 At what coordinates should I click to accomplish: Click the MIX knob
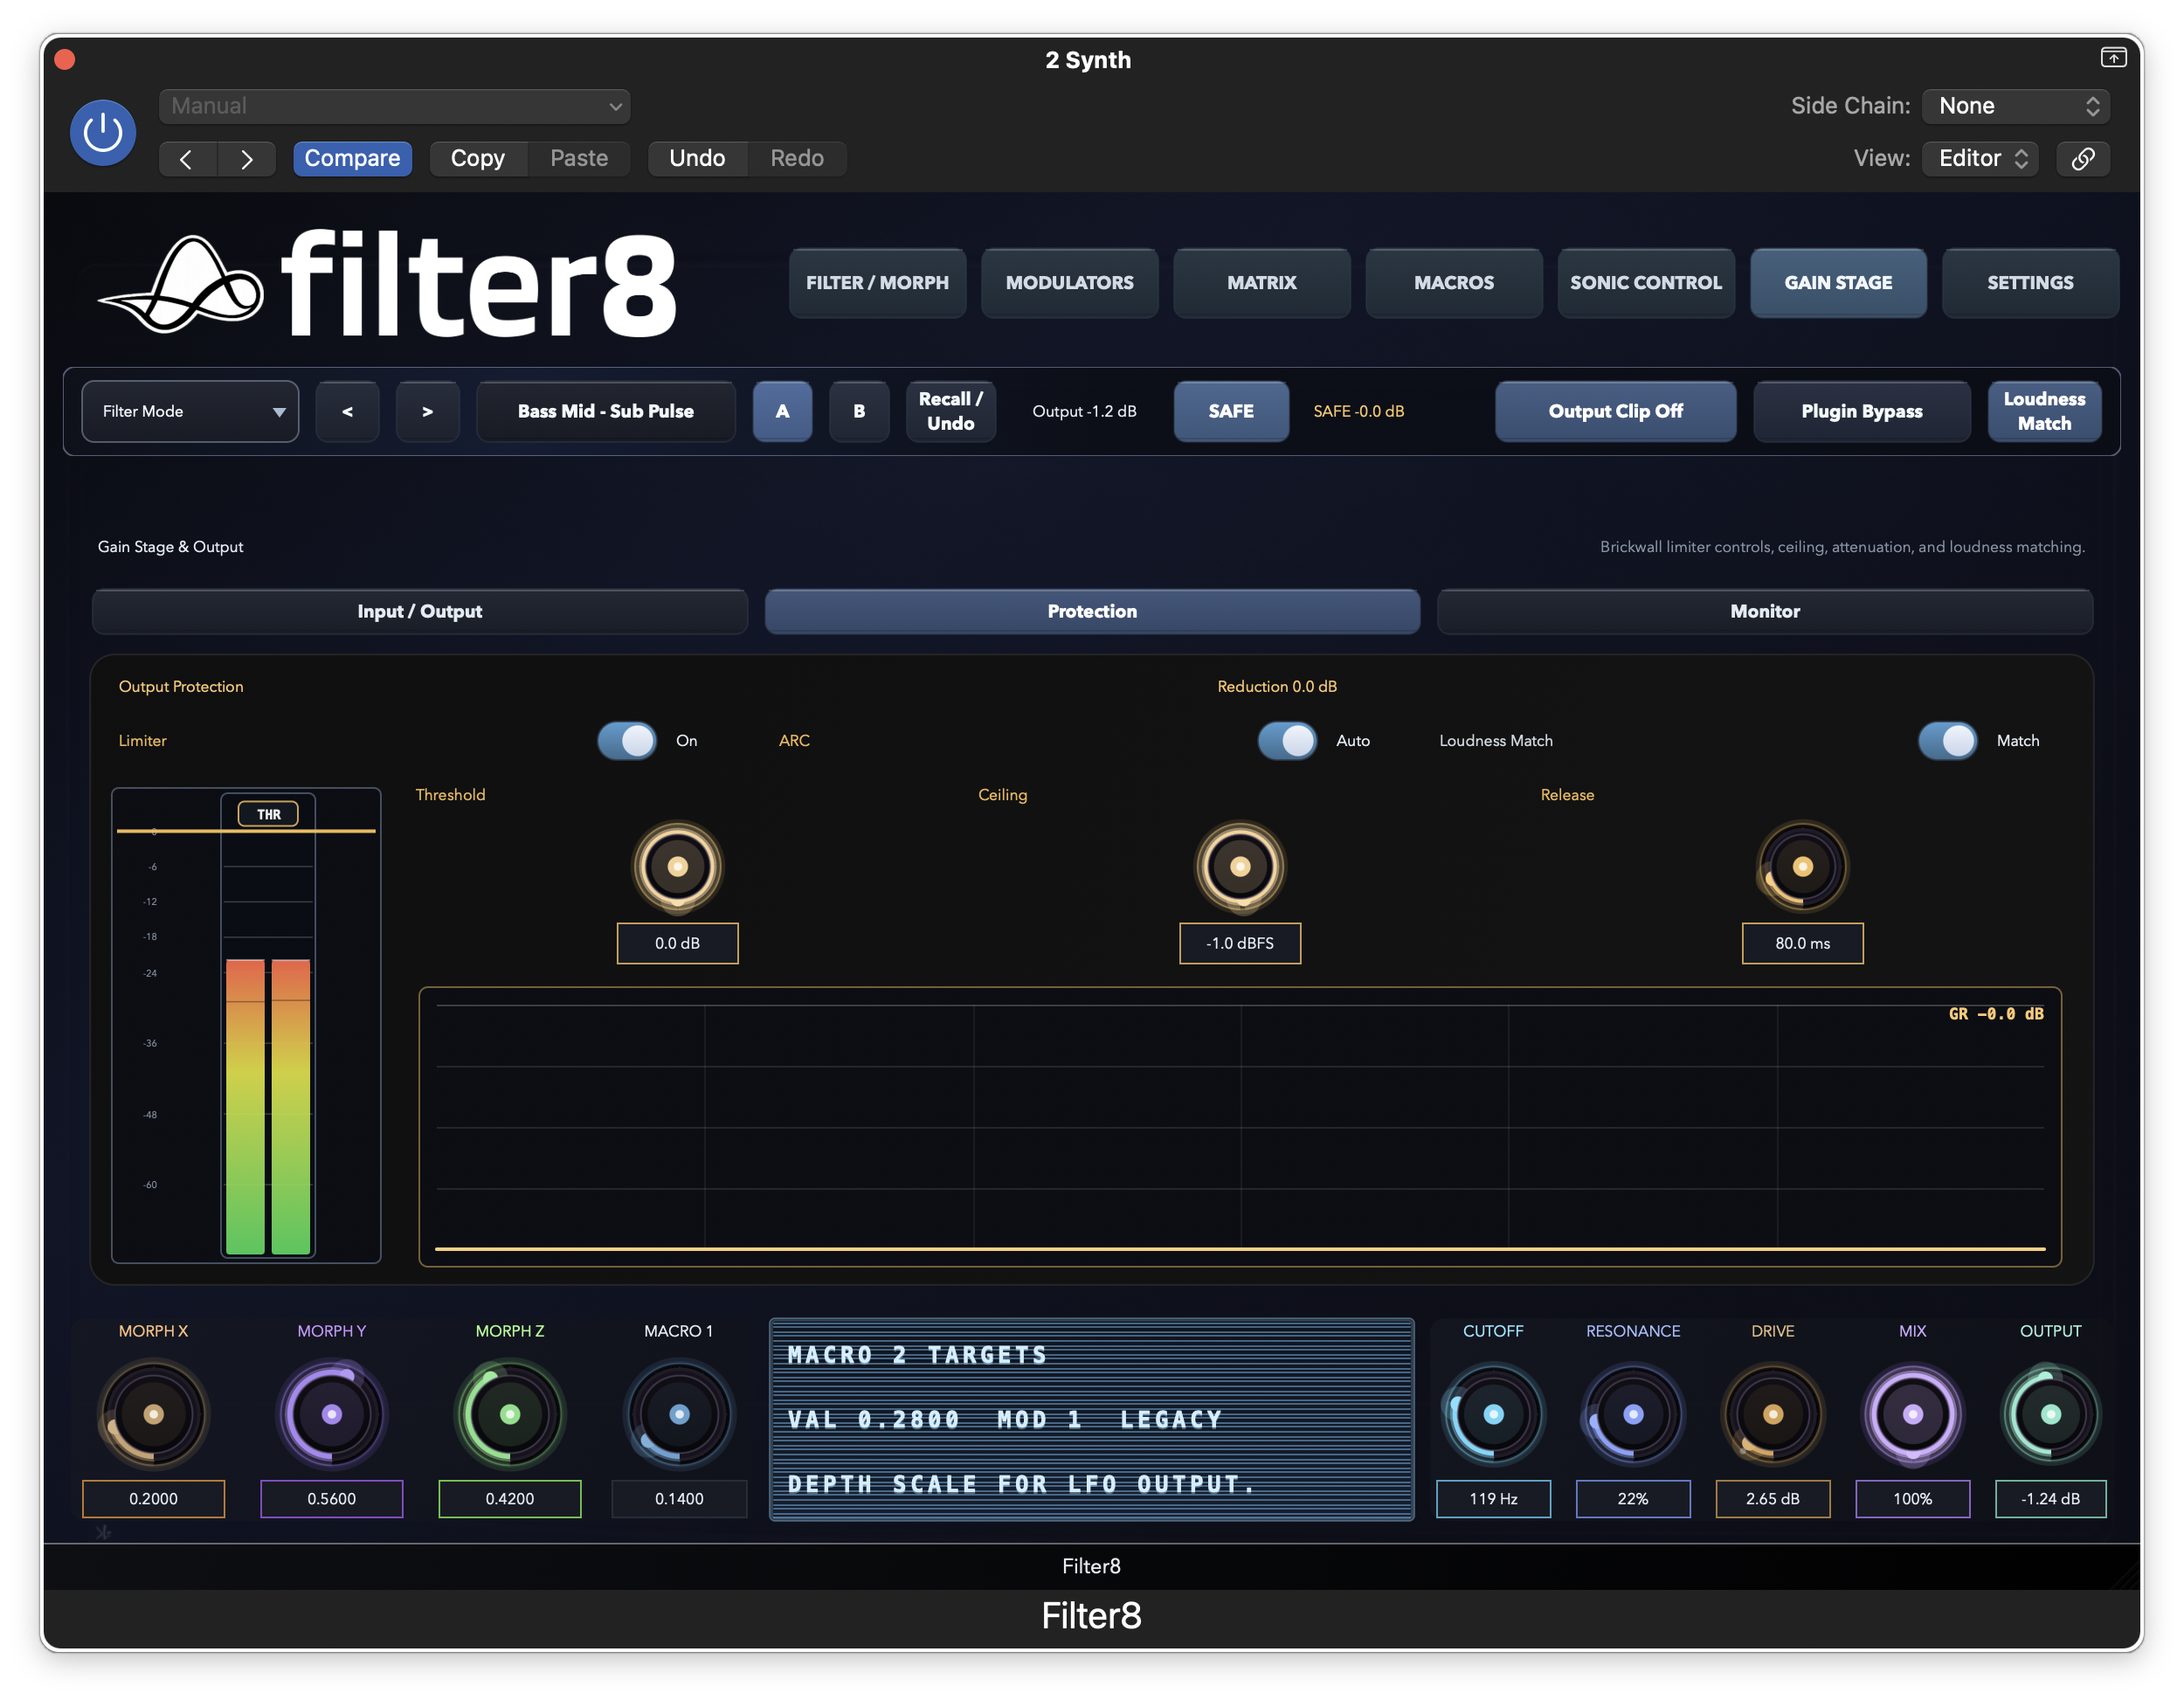point(1912,1414)
